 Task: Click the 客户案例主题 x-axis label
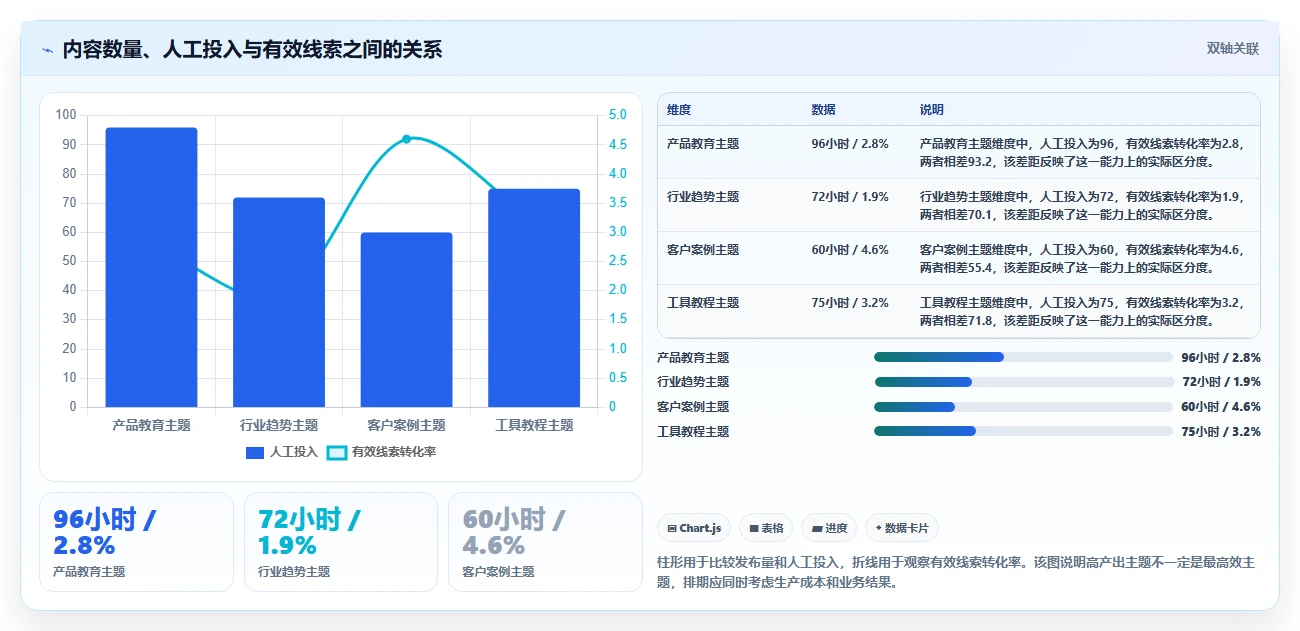pyautogui.click(x=406, y=425)
